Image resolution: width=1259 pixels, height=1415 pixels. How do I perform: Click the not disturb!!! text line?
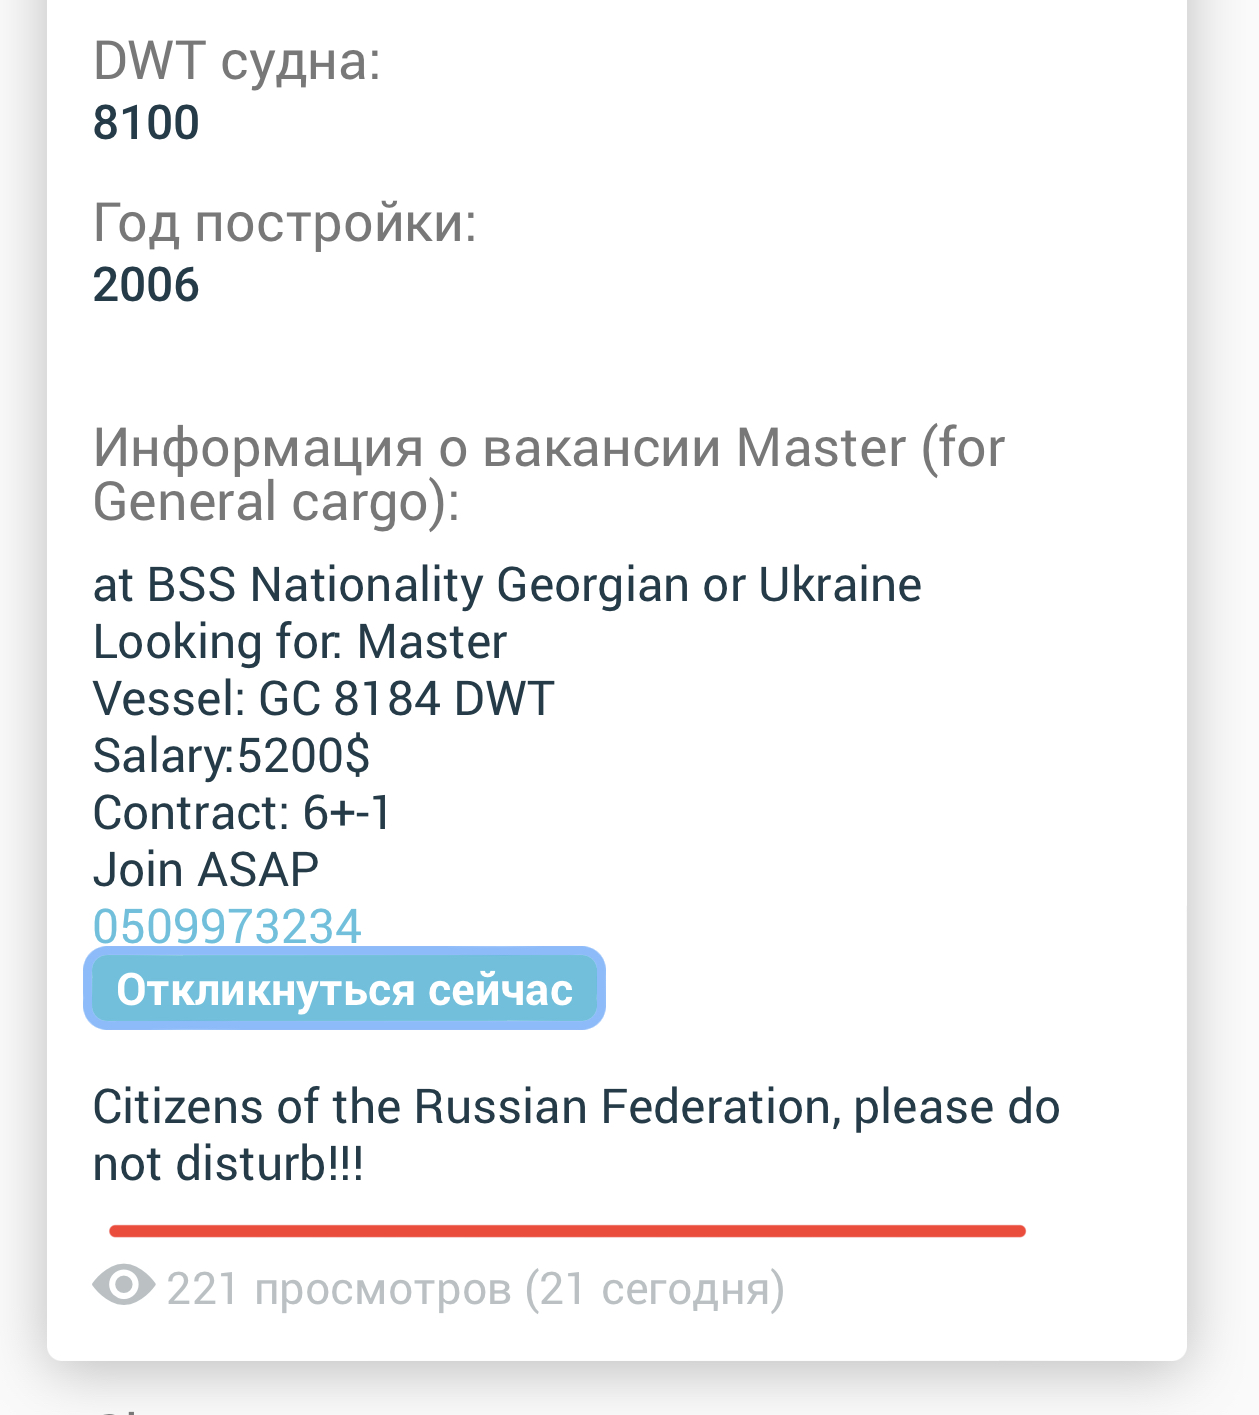(x=228, y=1164)
